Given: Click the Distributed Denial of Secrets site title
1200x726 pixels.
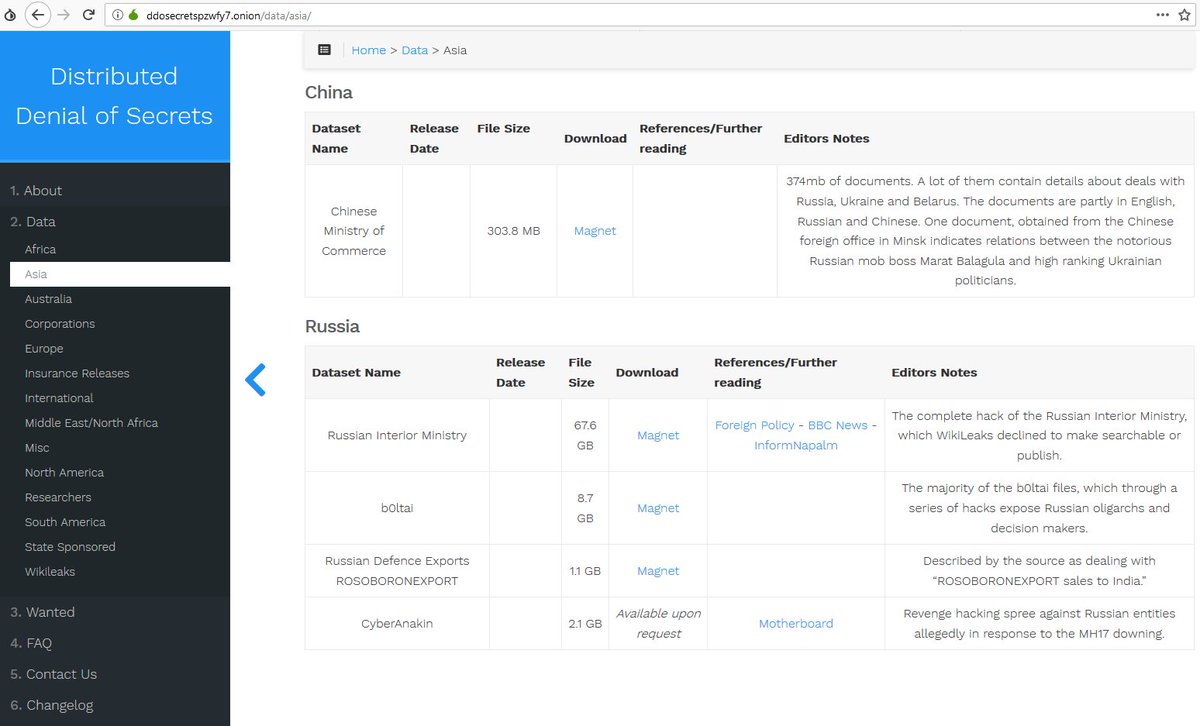Looking at the screenshot, I should [x=114, y=96].
